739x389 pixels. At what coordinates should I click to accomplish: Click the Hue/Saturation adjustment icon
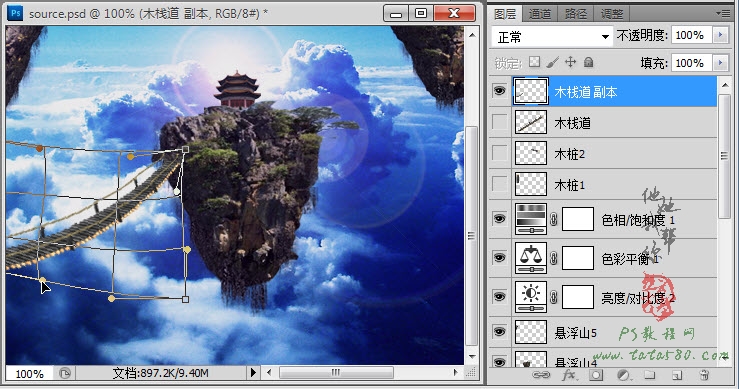pos(531,219)
